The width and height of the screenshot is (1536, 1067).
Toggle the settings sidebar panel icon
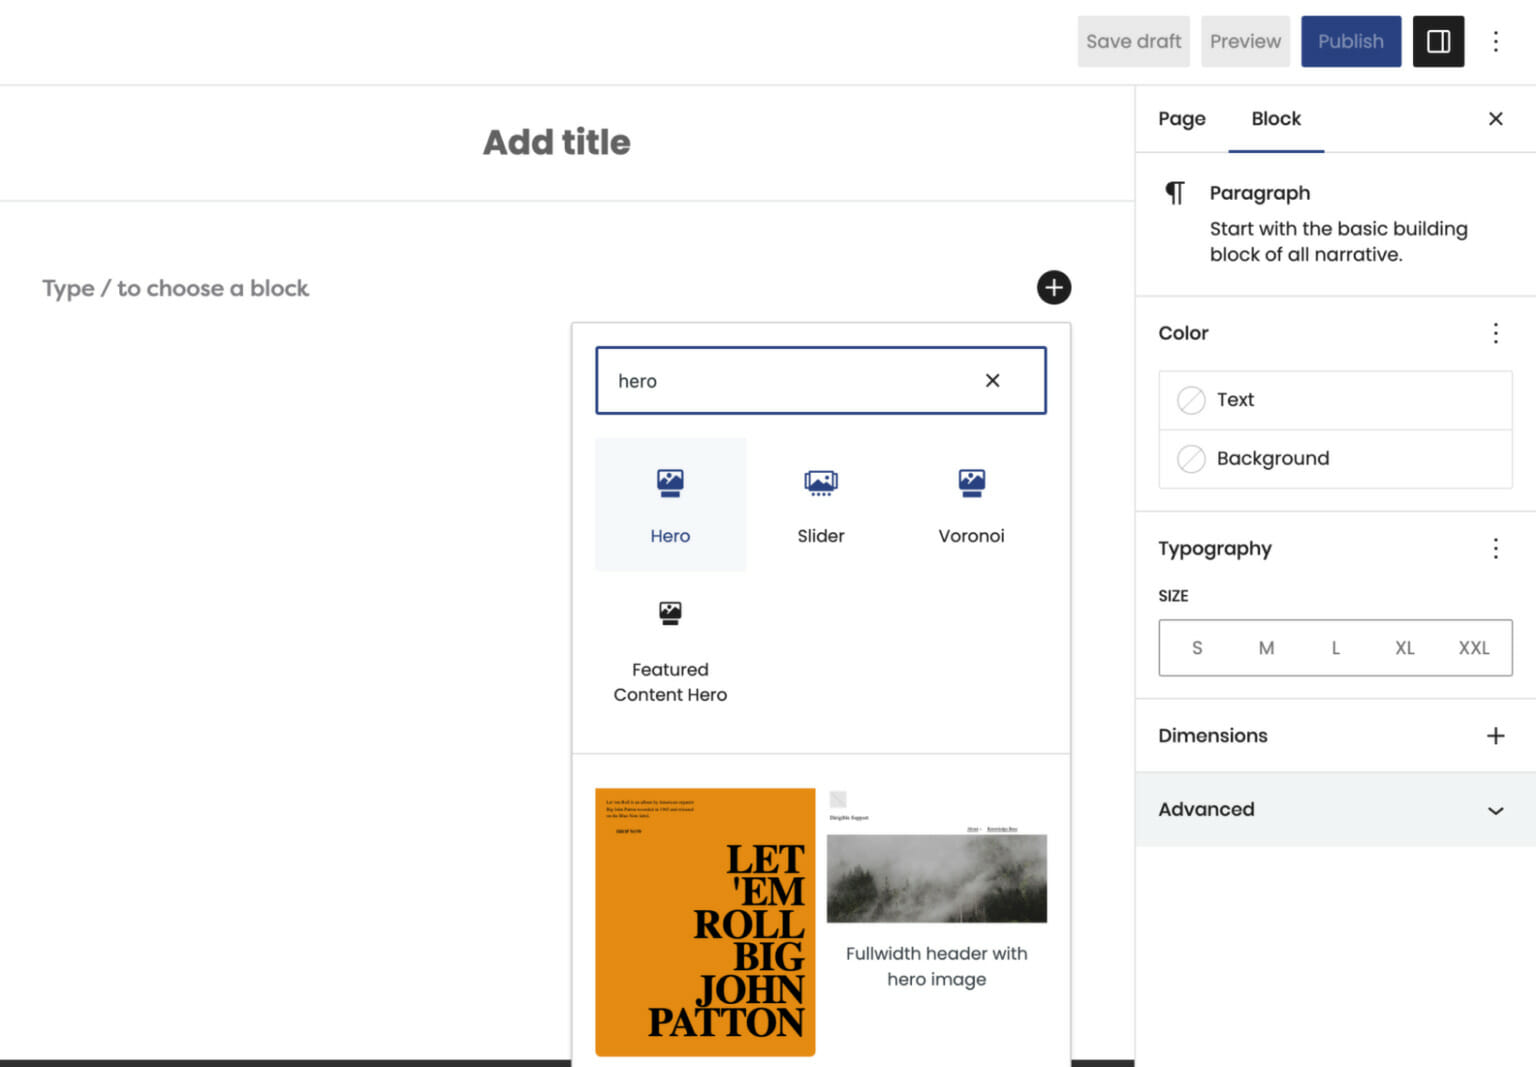click(x=1437, y=41)
